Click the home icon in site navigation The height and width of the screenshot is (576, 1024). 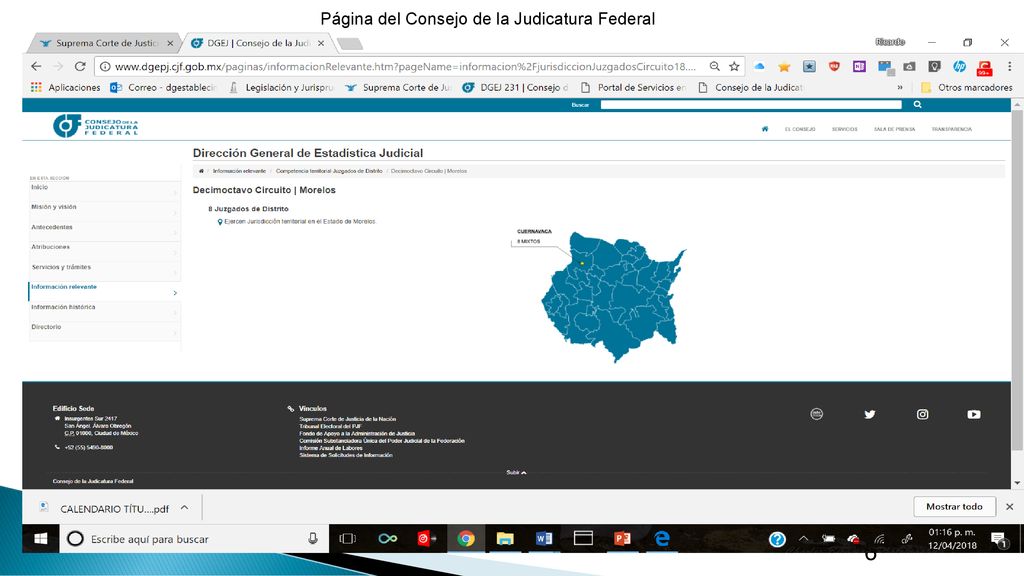click(x=765, y=129)
